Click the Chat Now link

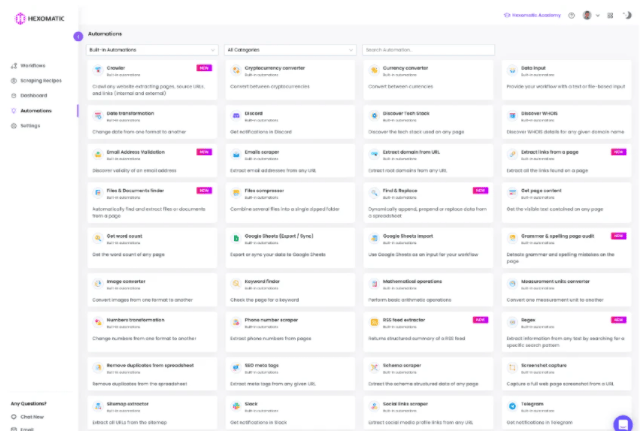(x=32, y=416)
